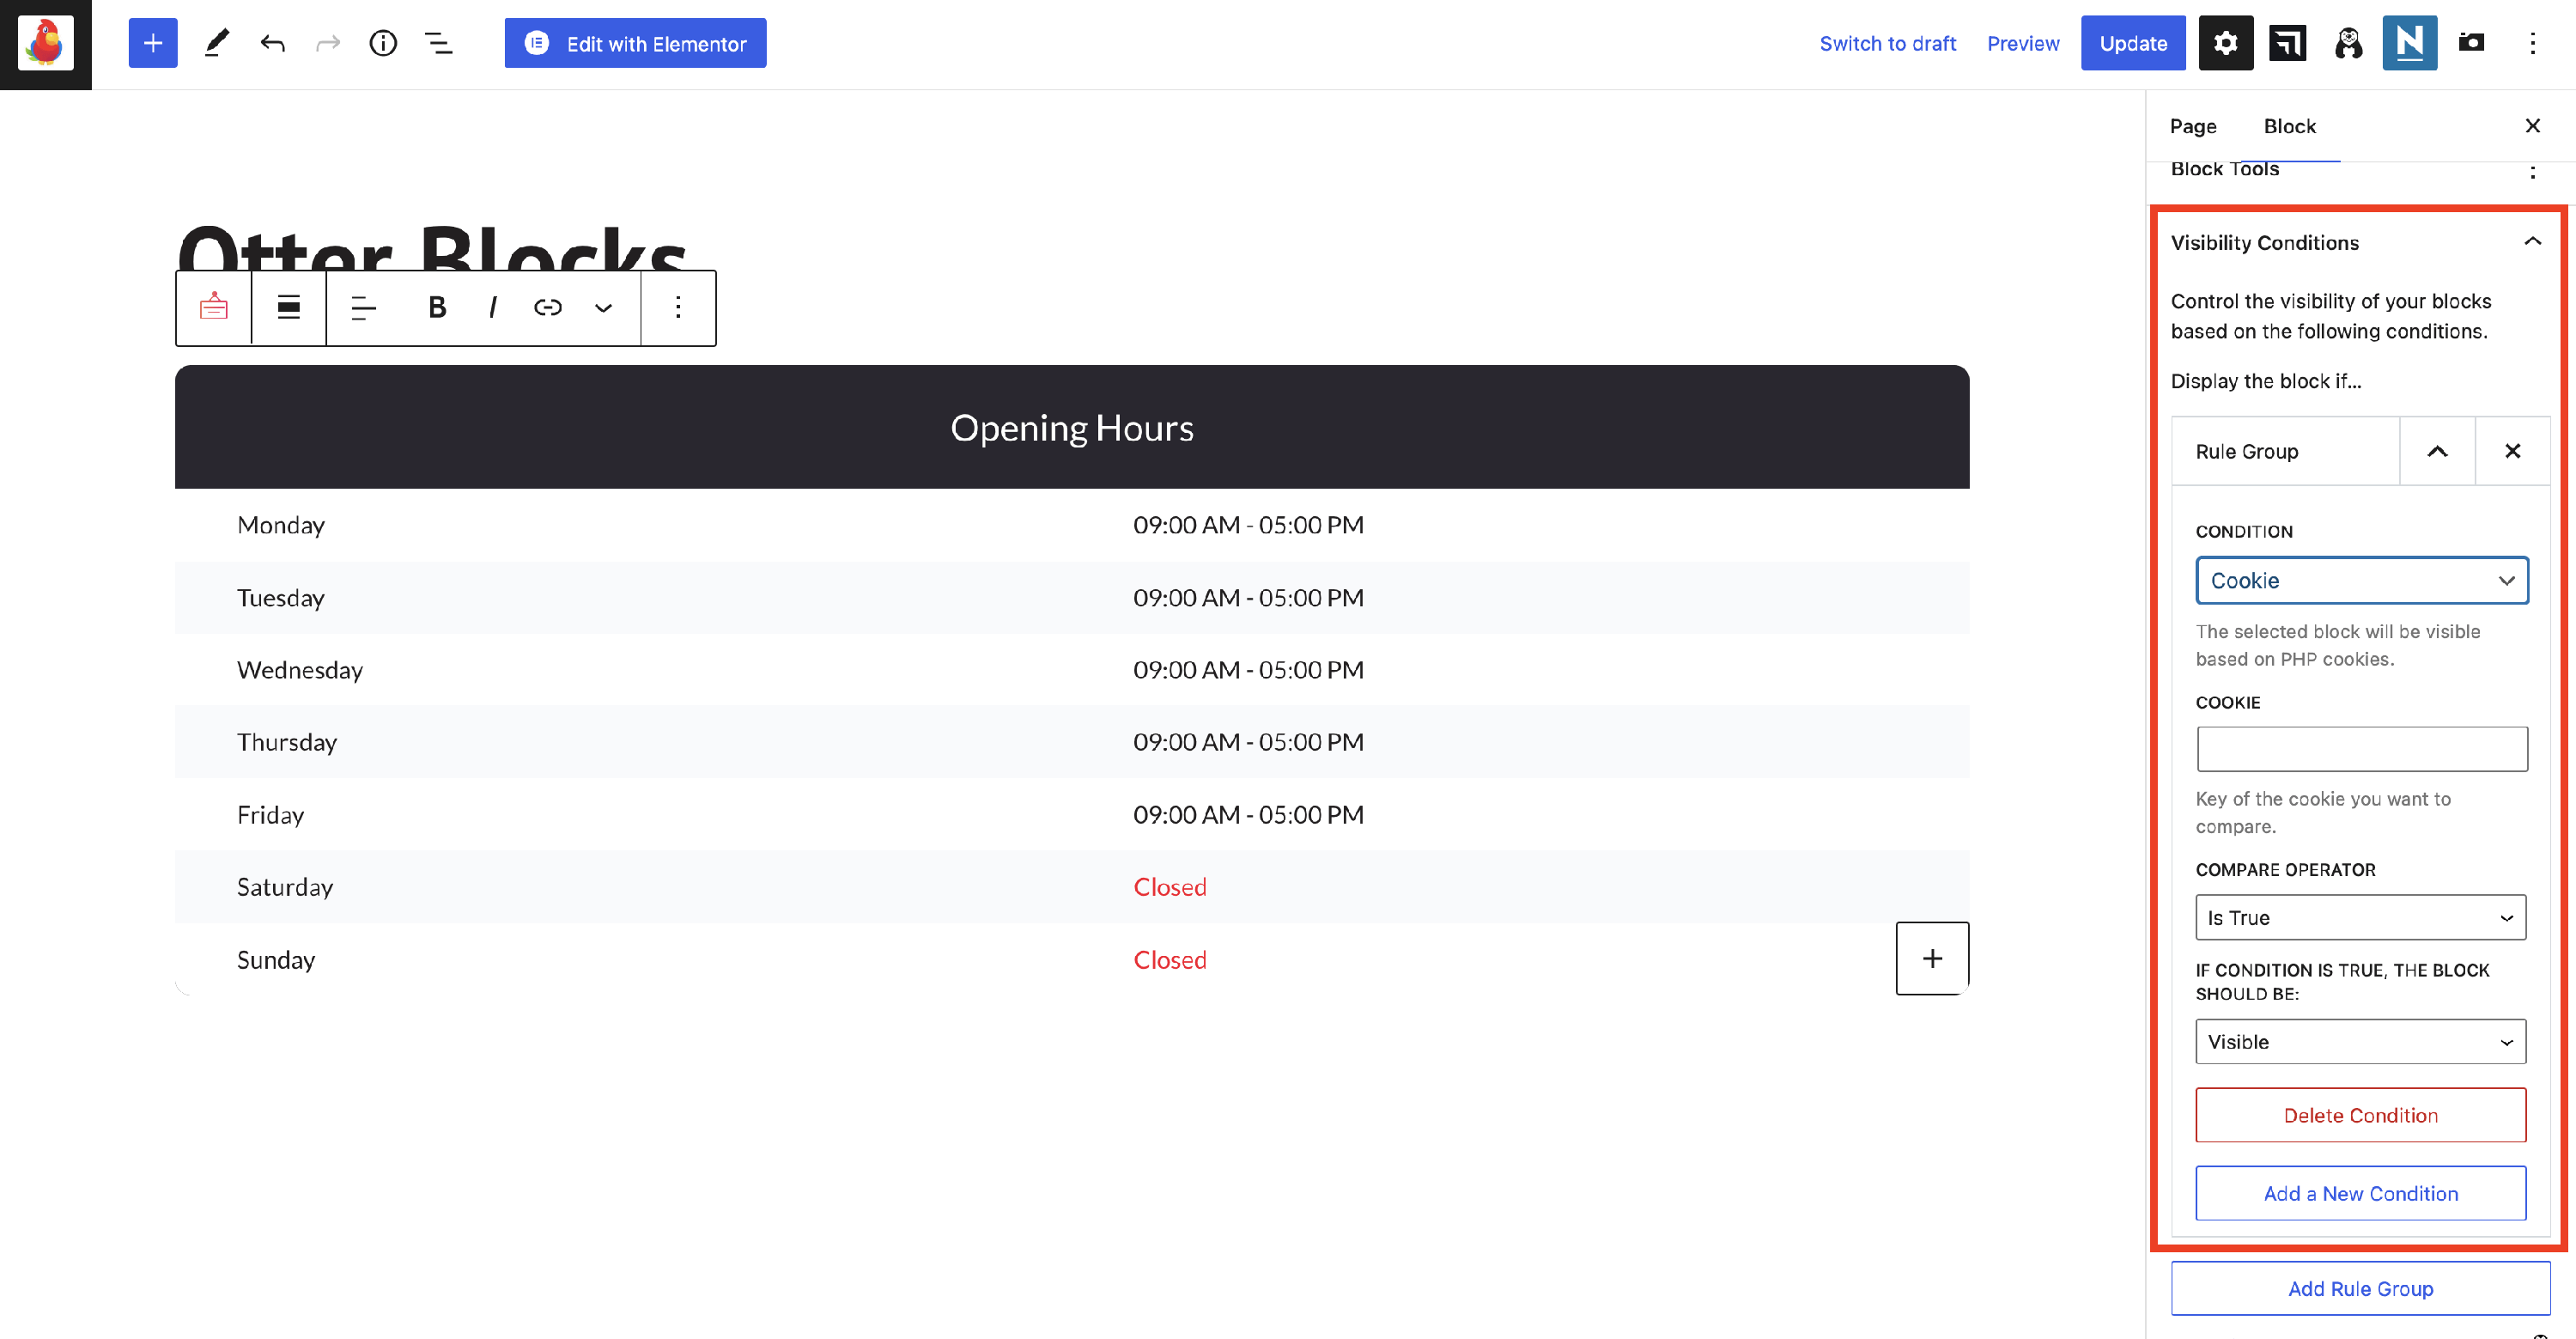Open the List View icon
This screenshot has height=1339, width=2576.
coord(438,43)
